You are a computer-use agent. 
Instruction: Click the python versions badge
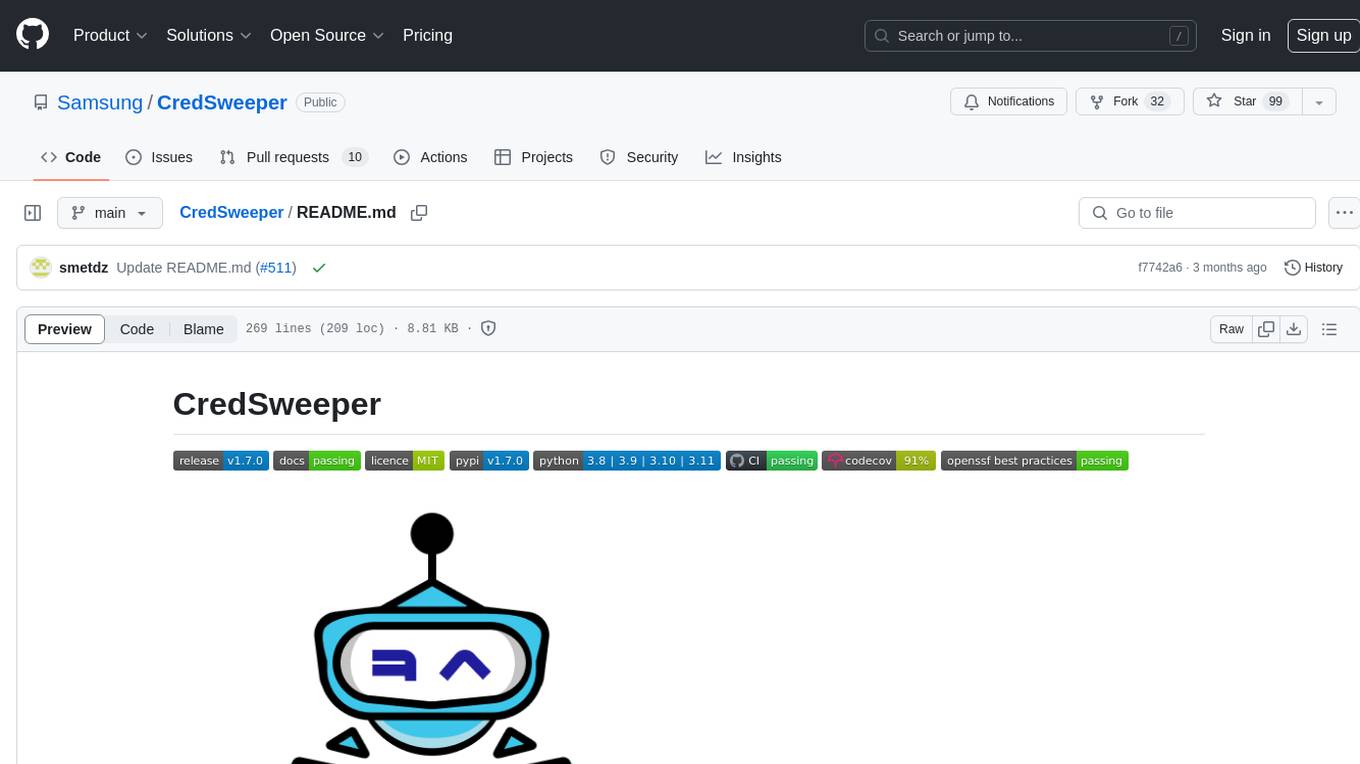tap(627, 460)
